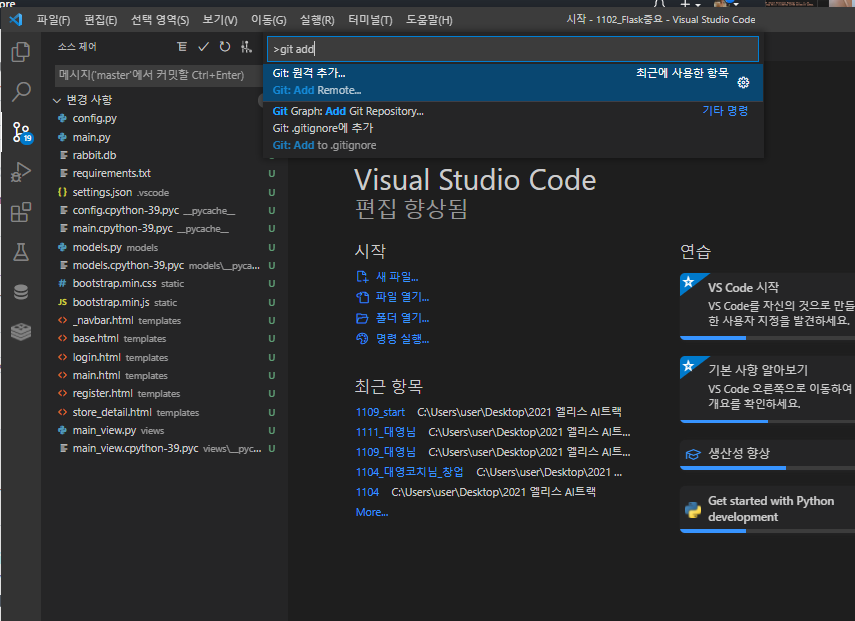Commit changes with the checkmark icon
The image size is (855, 621).
(203, 47)
